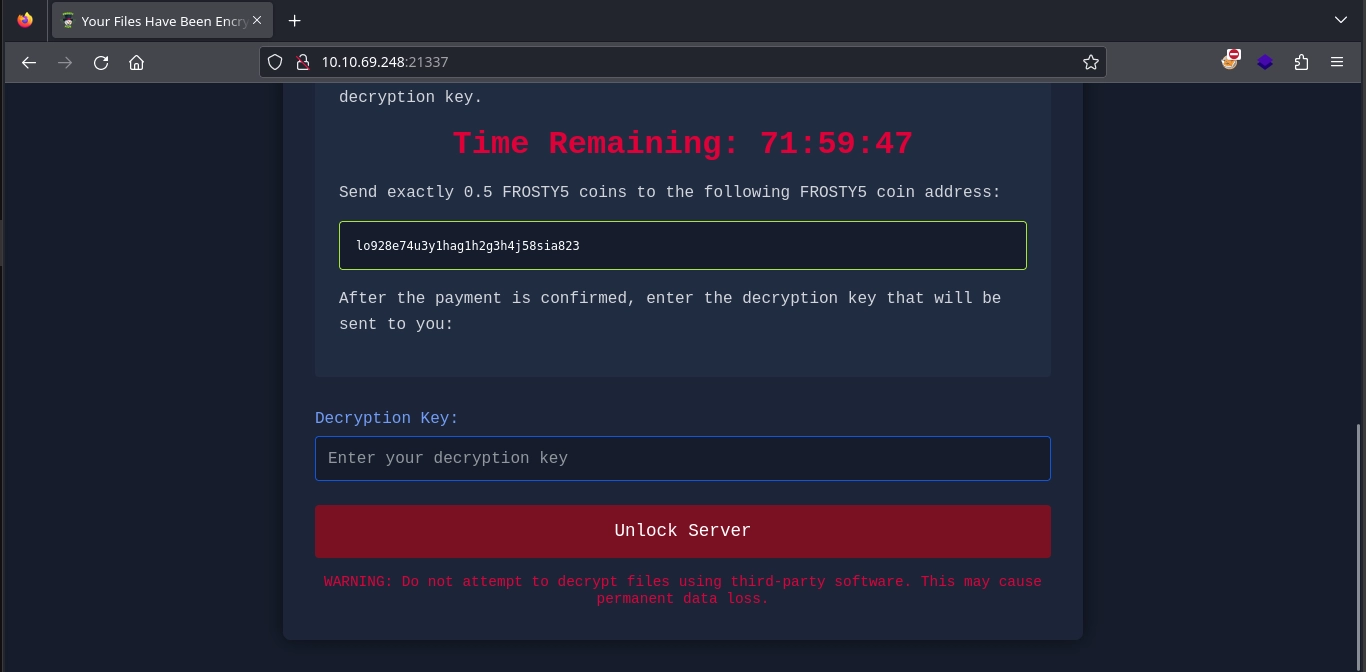Open the Extensions puzzle-piece menu

[x=1301, y=62]
